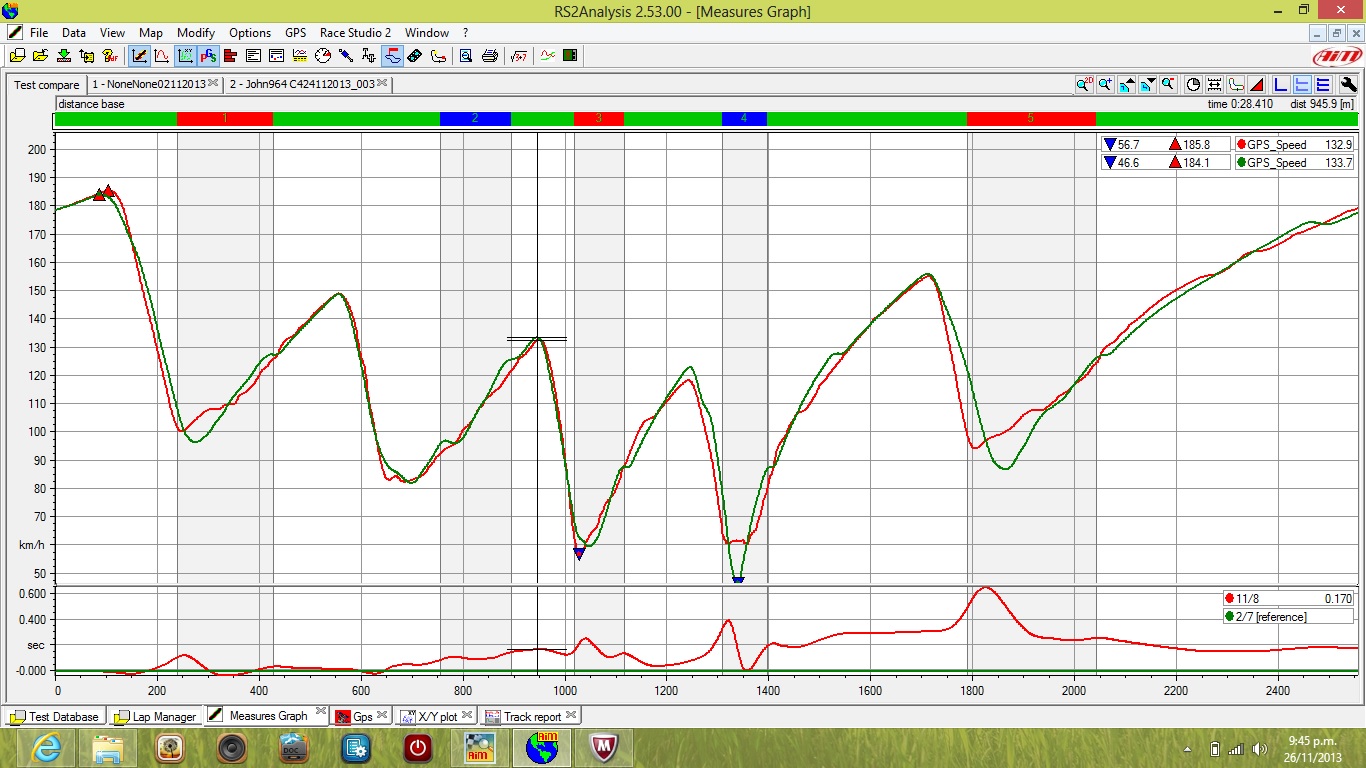
Task: Select sector 1 red segment marker
Action: (224, 119)
